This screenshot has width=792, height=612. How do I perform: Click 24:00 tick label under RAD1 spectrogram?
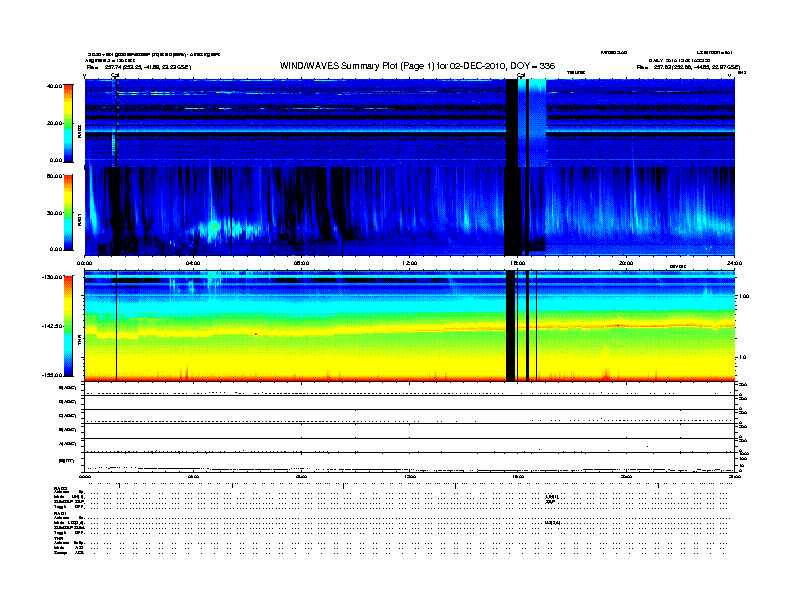(734, 263)
